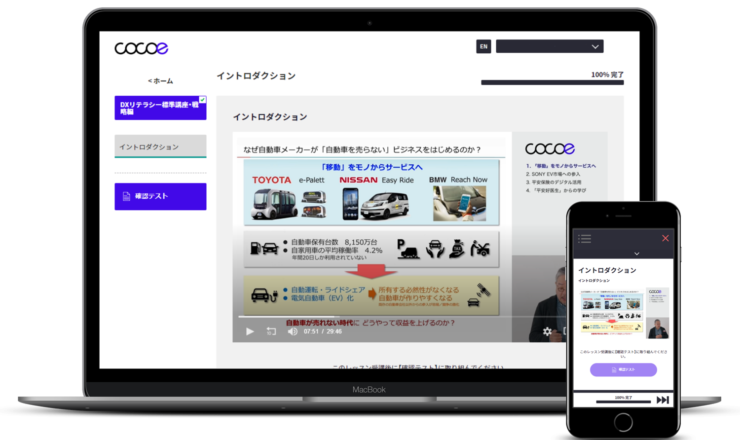Open the イントロダクション sidebar lesson item
The height and width of the screenshot is (440, 740).
(160, 147)
